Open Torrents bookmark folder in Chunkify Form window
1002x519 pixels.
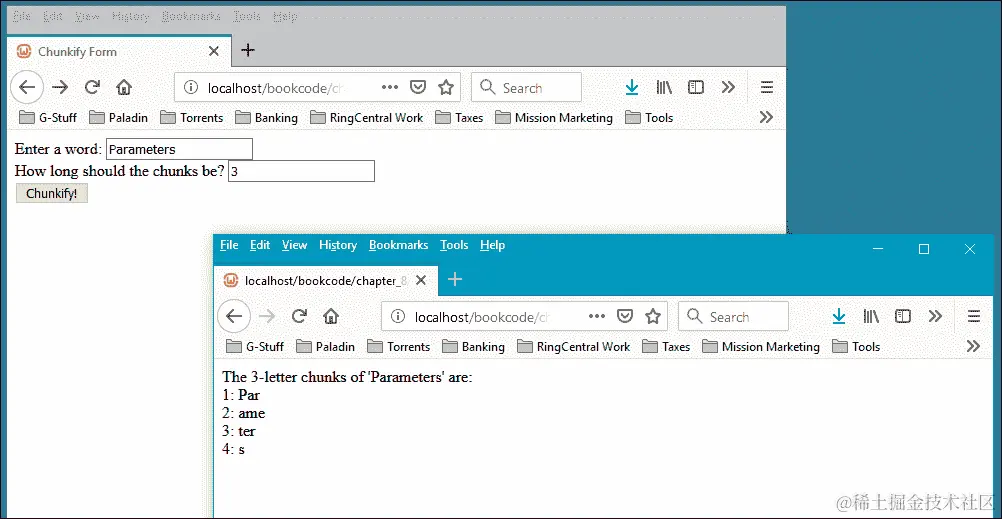pyautogui.click(x=192, y=118)
